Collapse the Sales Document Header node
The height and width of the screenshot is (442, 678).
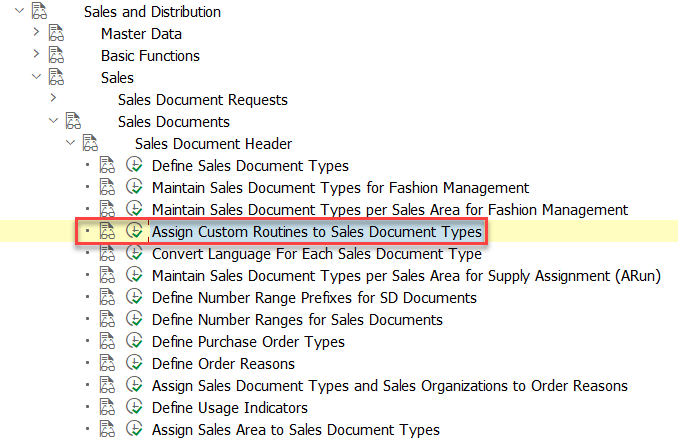click(70, 142)
